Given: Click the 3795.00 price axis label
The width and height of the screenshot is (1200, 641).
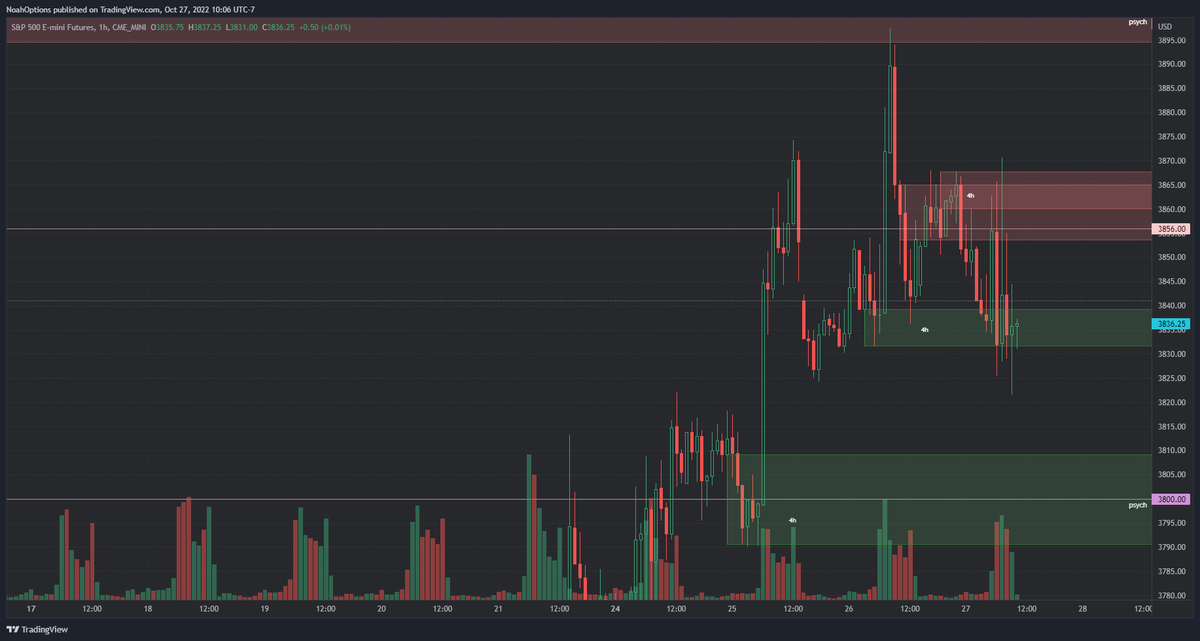Looking at the screenshot, I should pyautogui.click(x=1171, y=523).
